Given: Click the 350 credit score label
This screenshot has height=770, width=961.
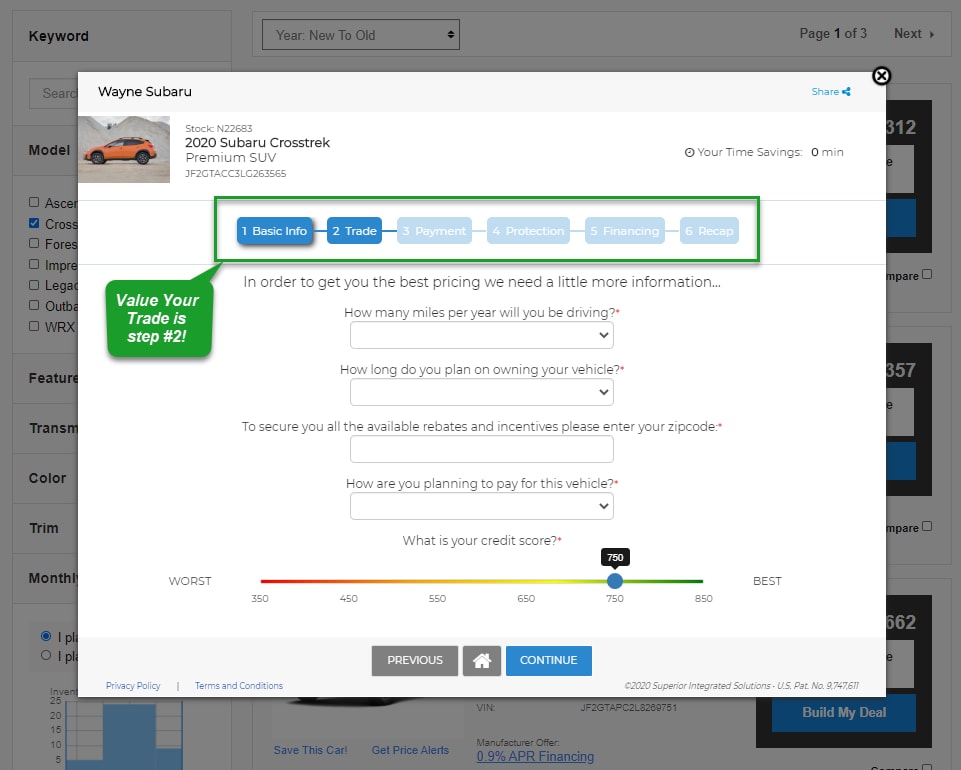Looking at the screenshot, I should (260, 598).
